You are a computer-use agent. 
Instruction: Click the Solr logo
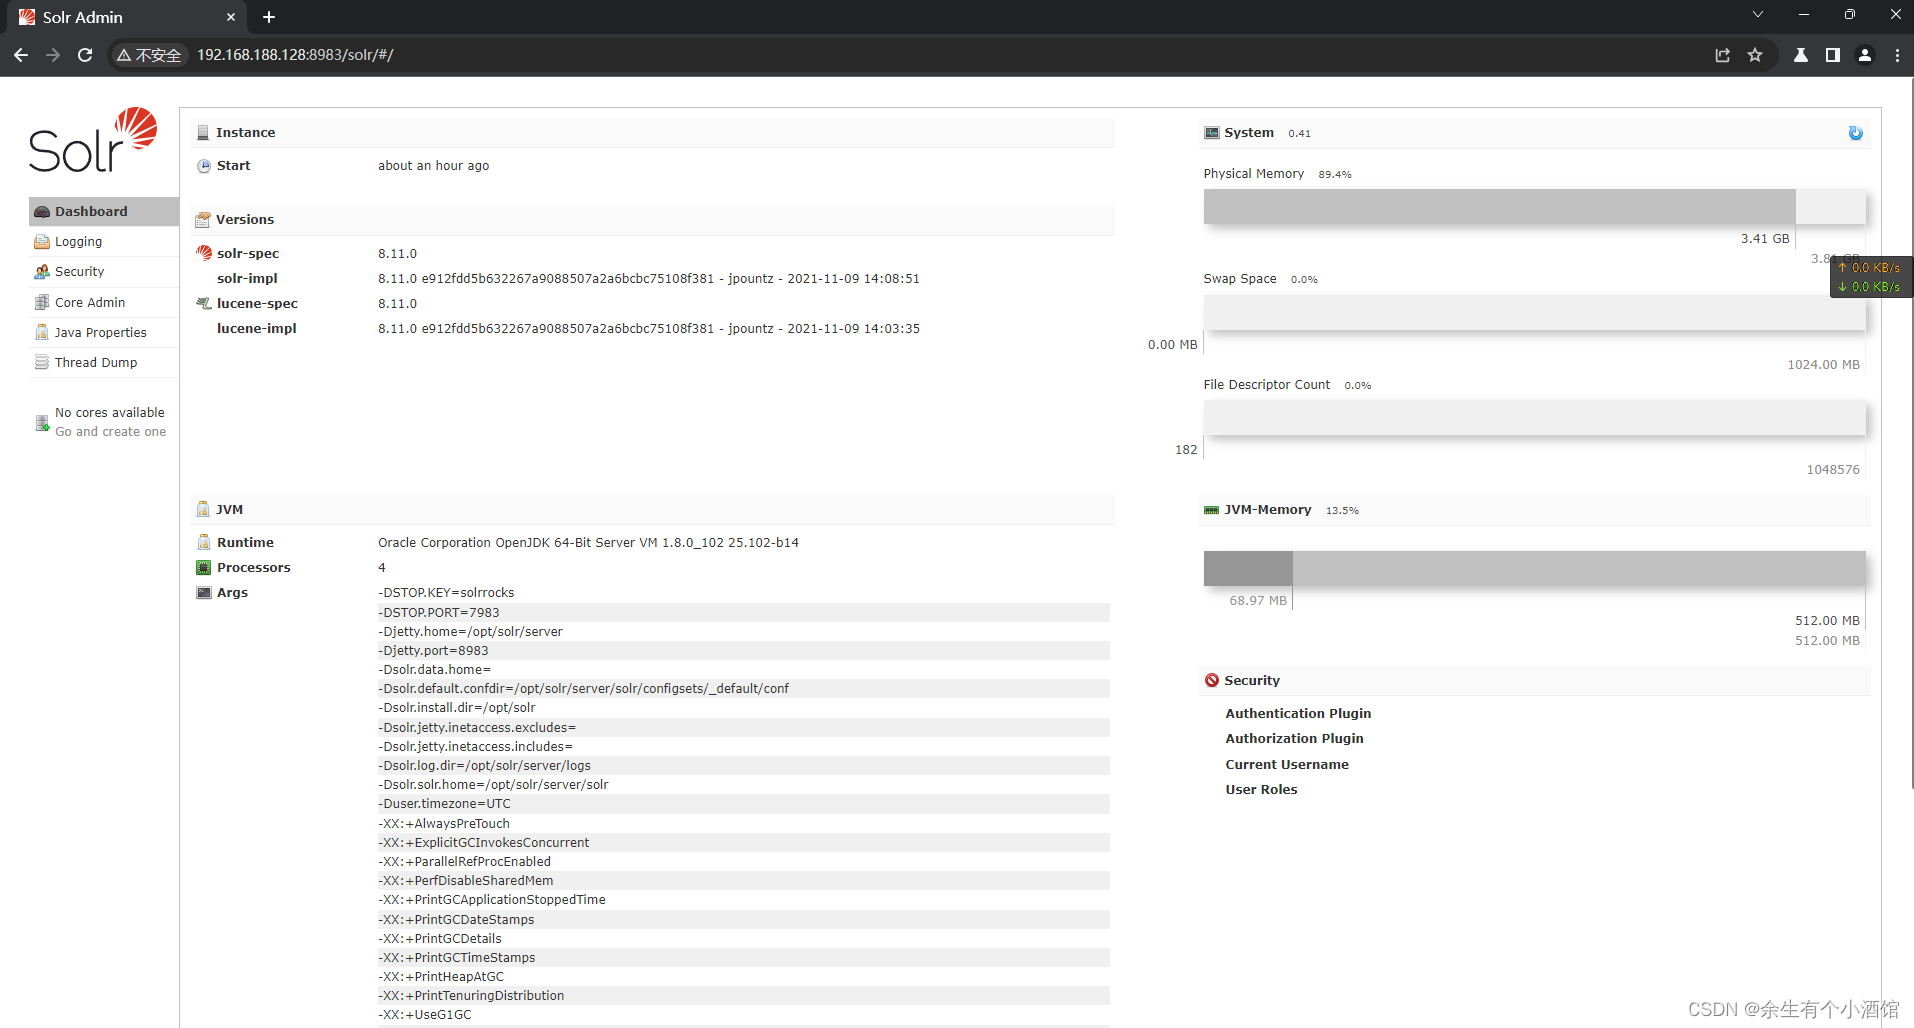point(93,140)
